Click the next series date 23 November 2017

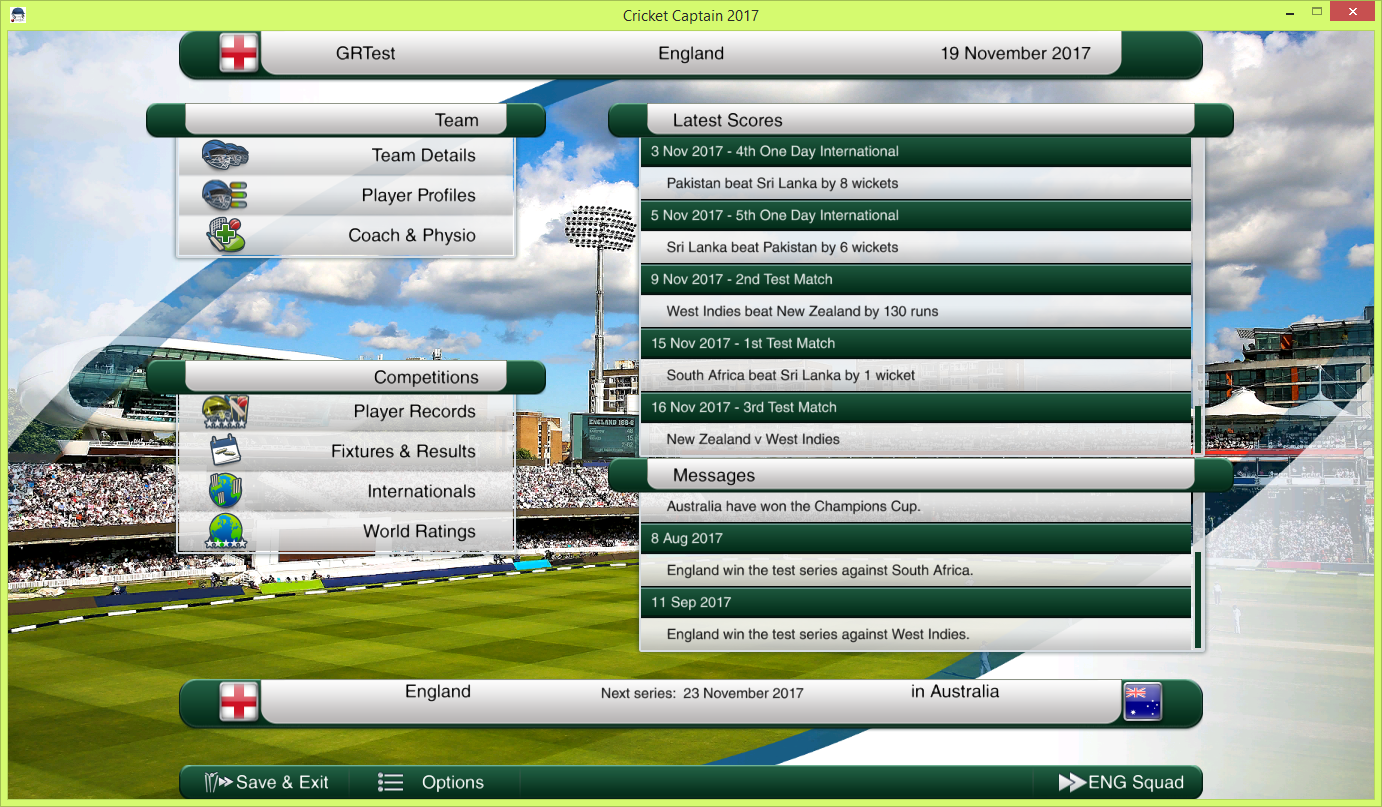pos(743,693)
